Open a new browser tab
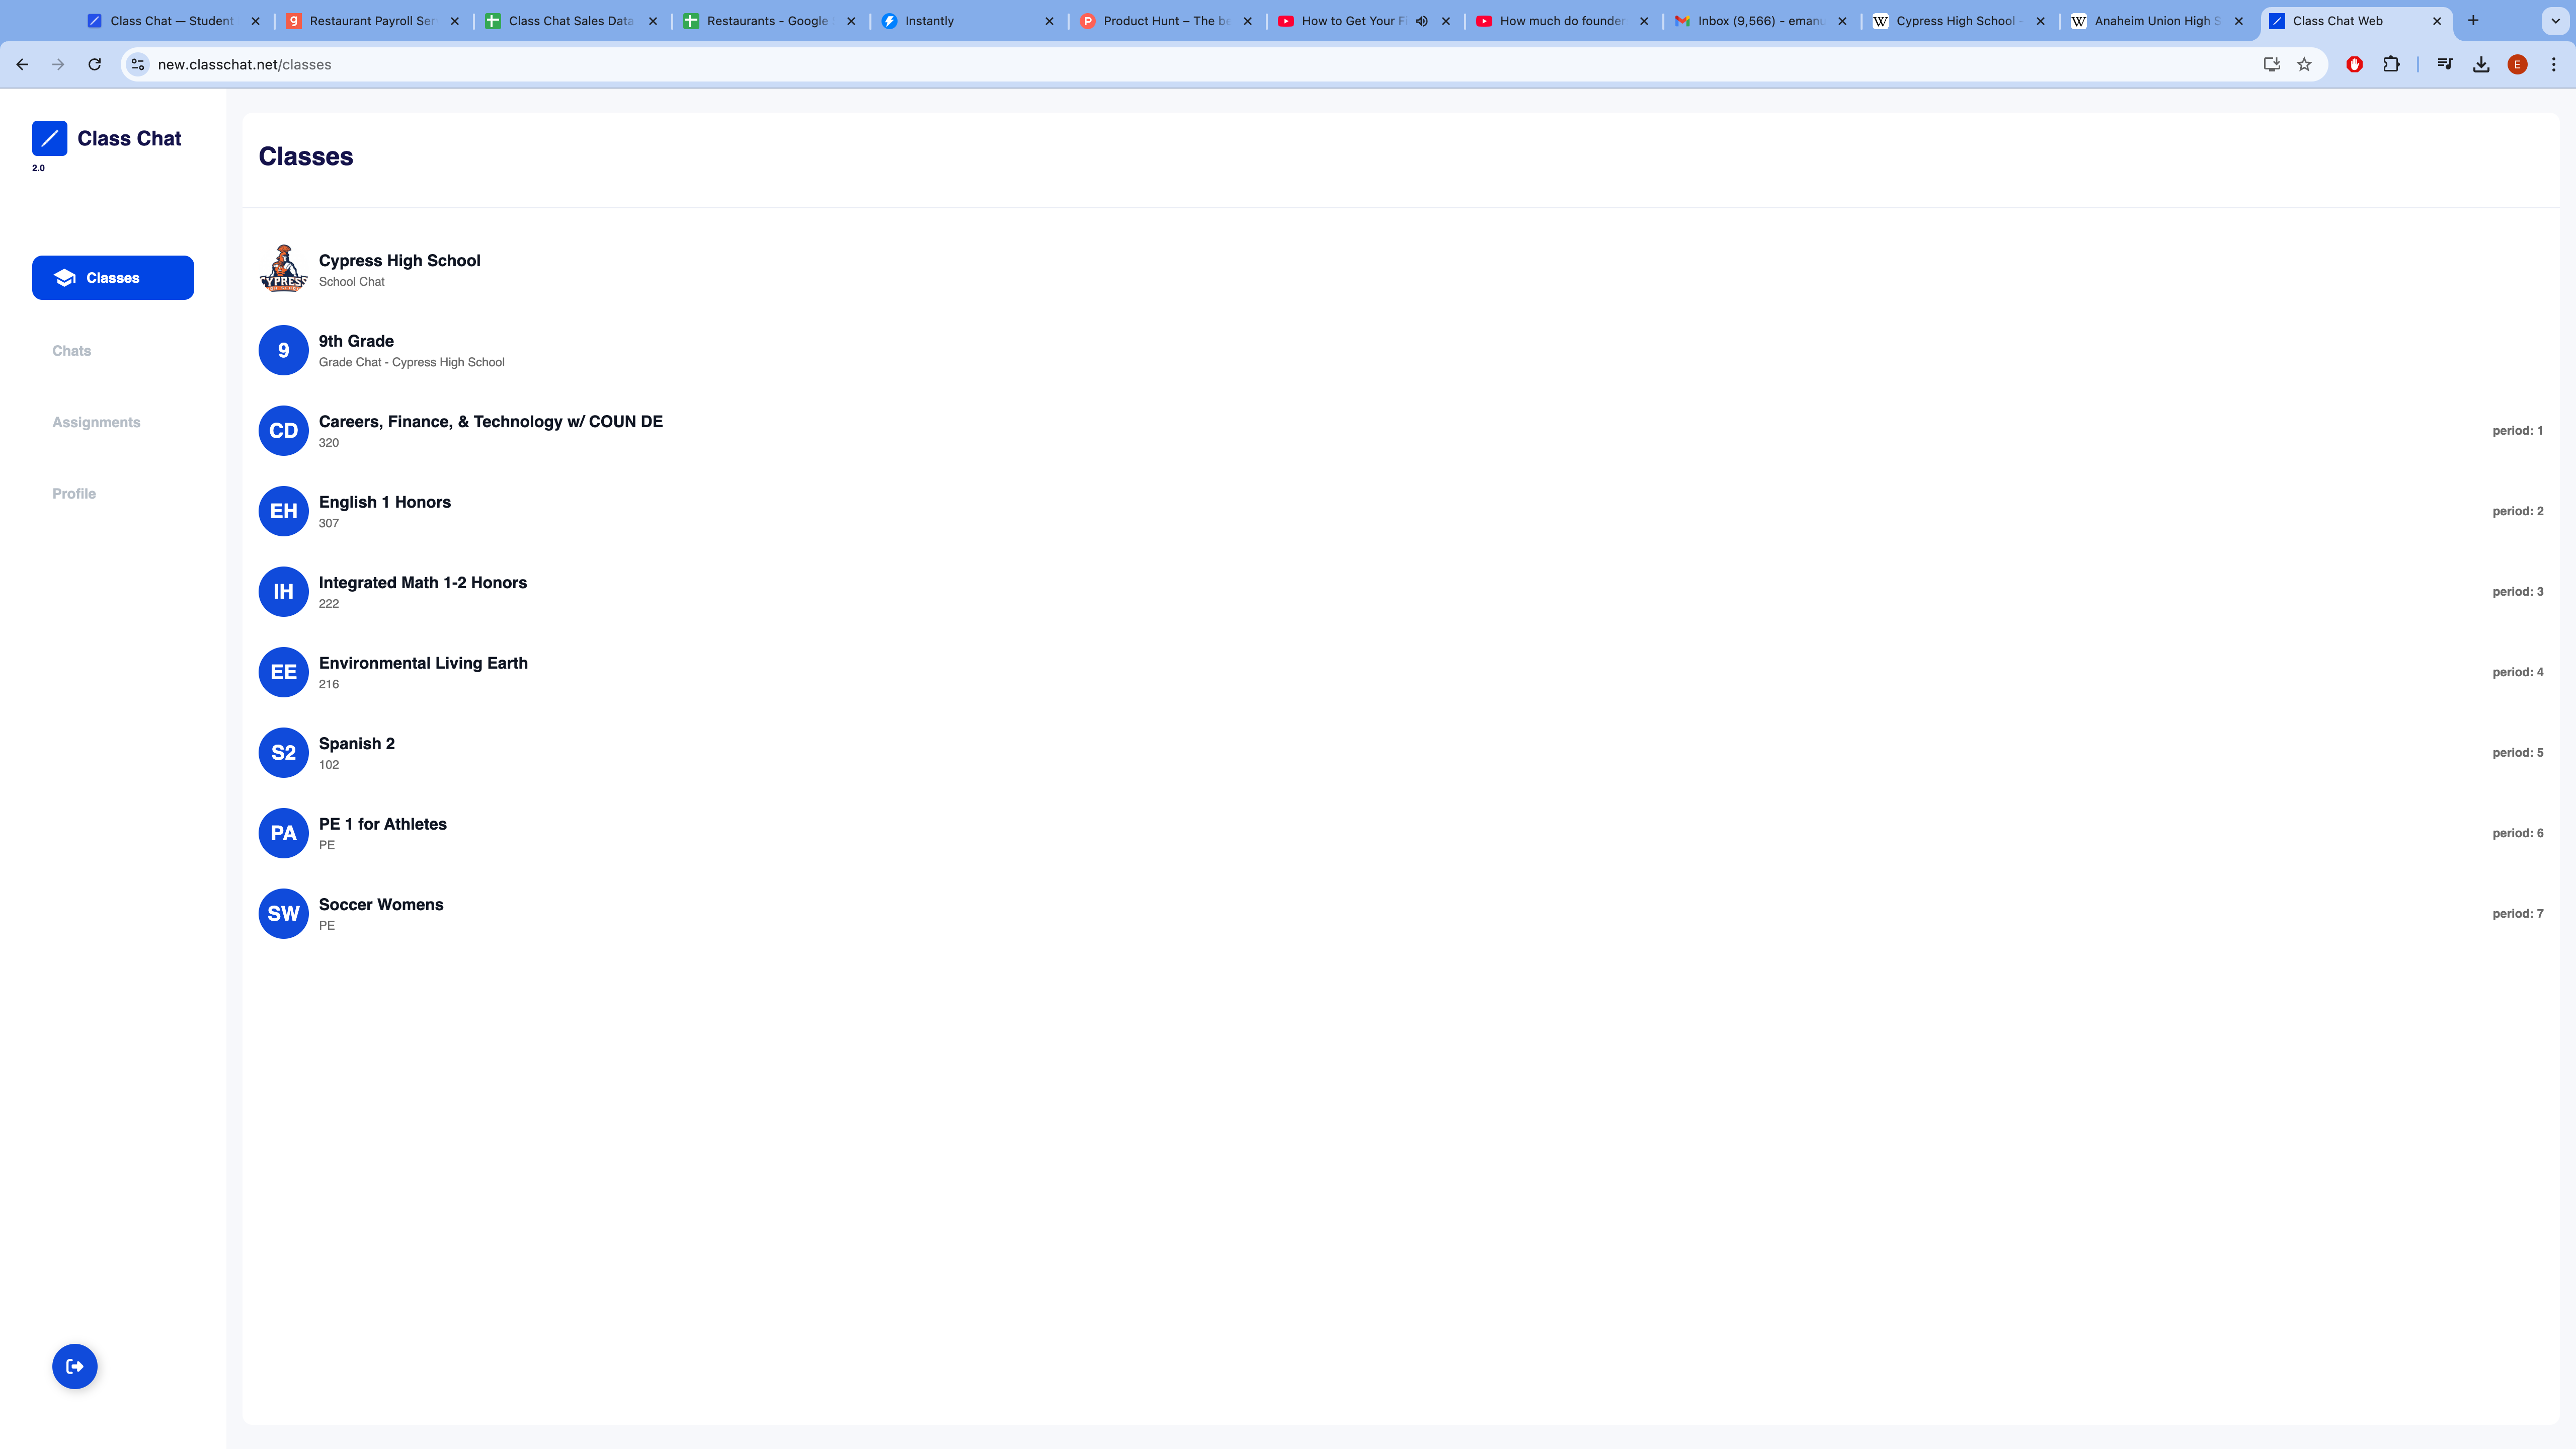The height and width of the screenshot is (1449, 2576). point(2473,20)
